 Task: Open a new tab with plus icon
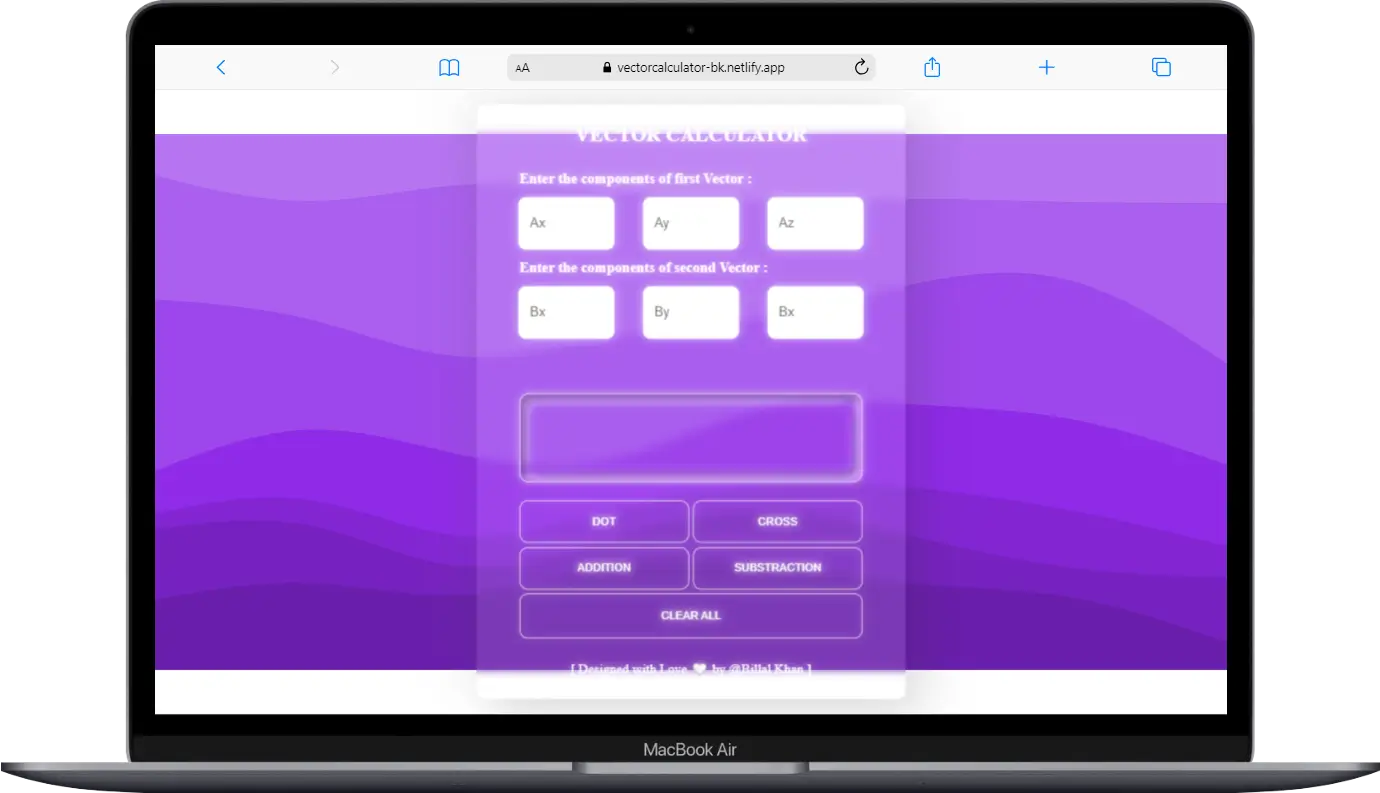[x=1046, y=67]
